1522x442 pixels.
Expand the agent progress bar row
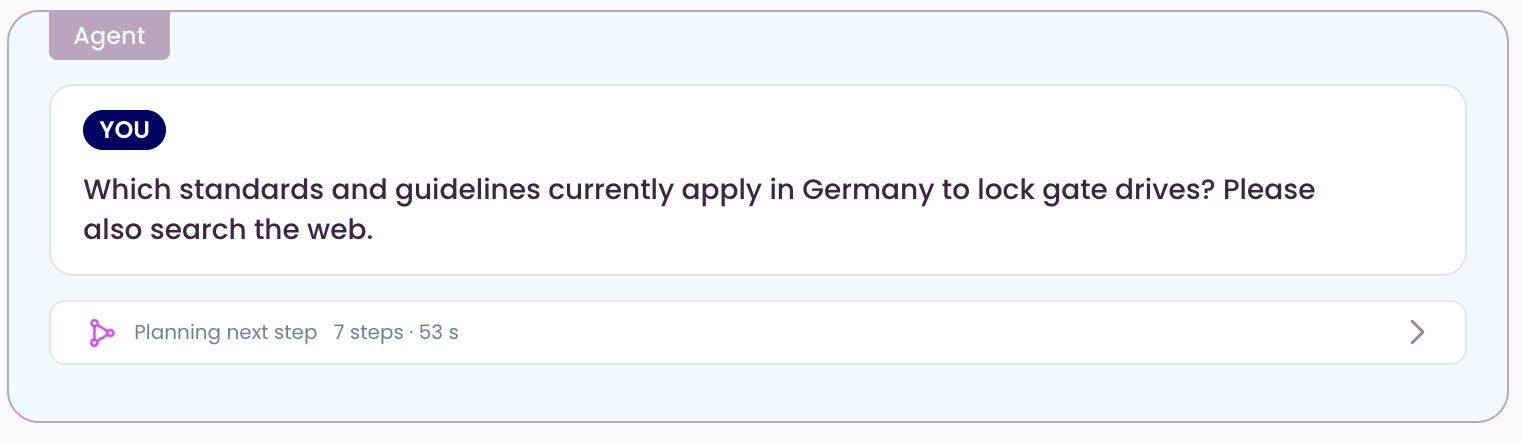click(758, 333)
